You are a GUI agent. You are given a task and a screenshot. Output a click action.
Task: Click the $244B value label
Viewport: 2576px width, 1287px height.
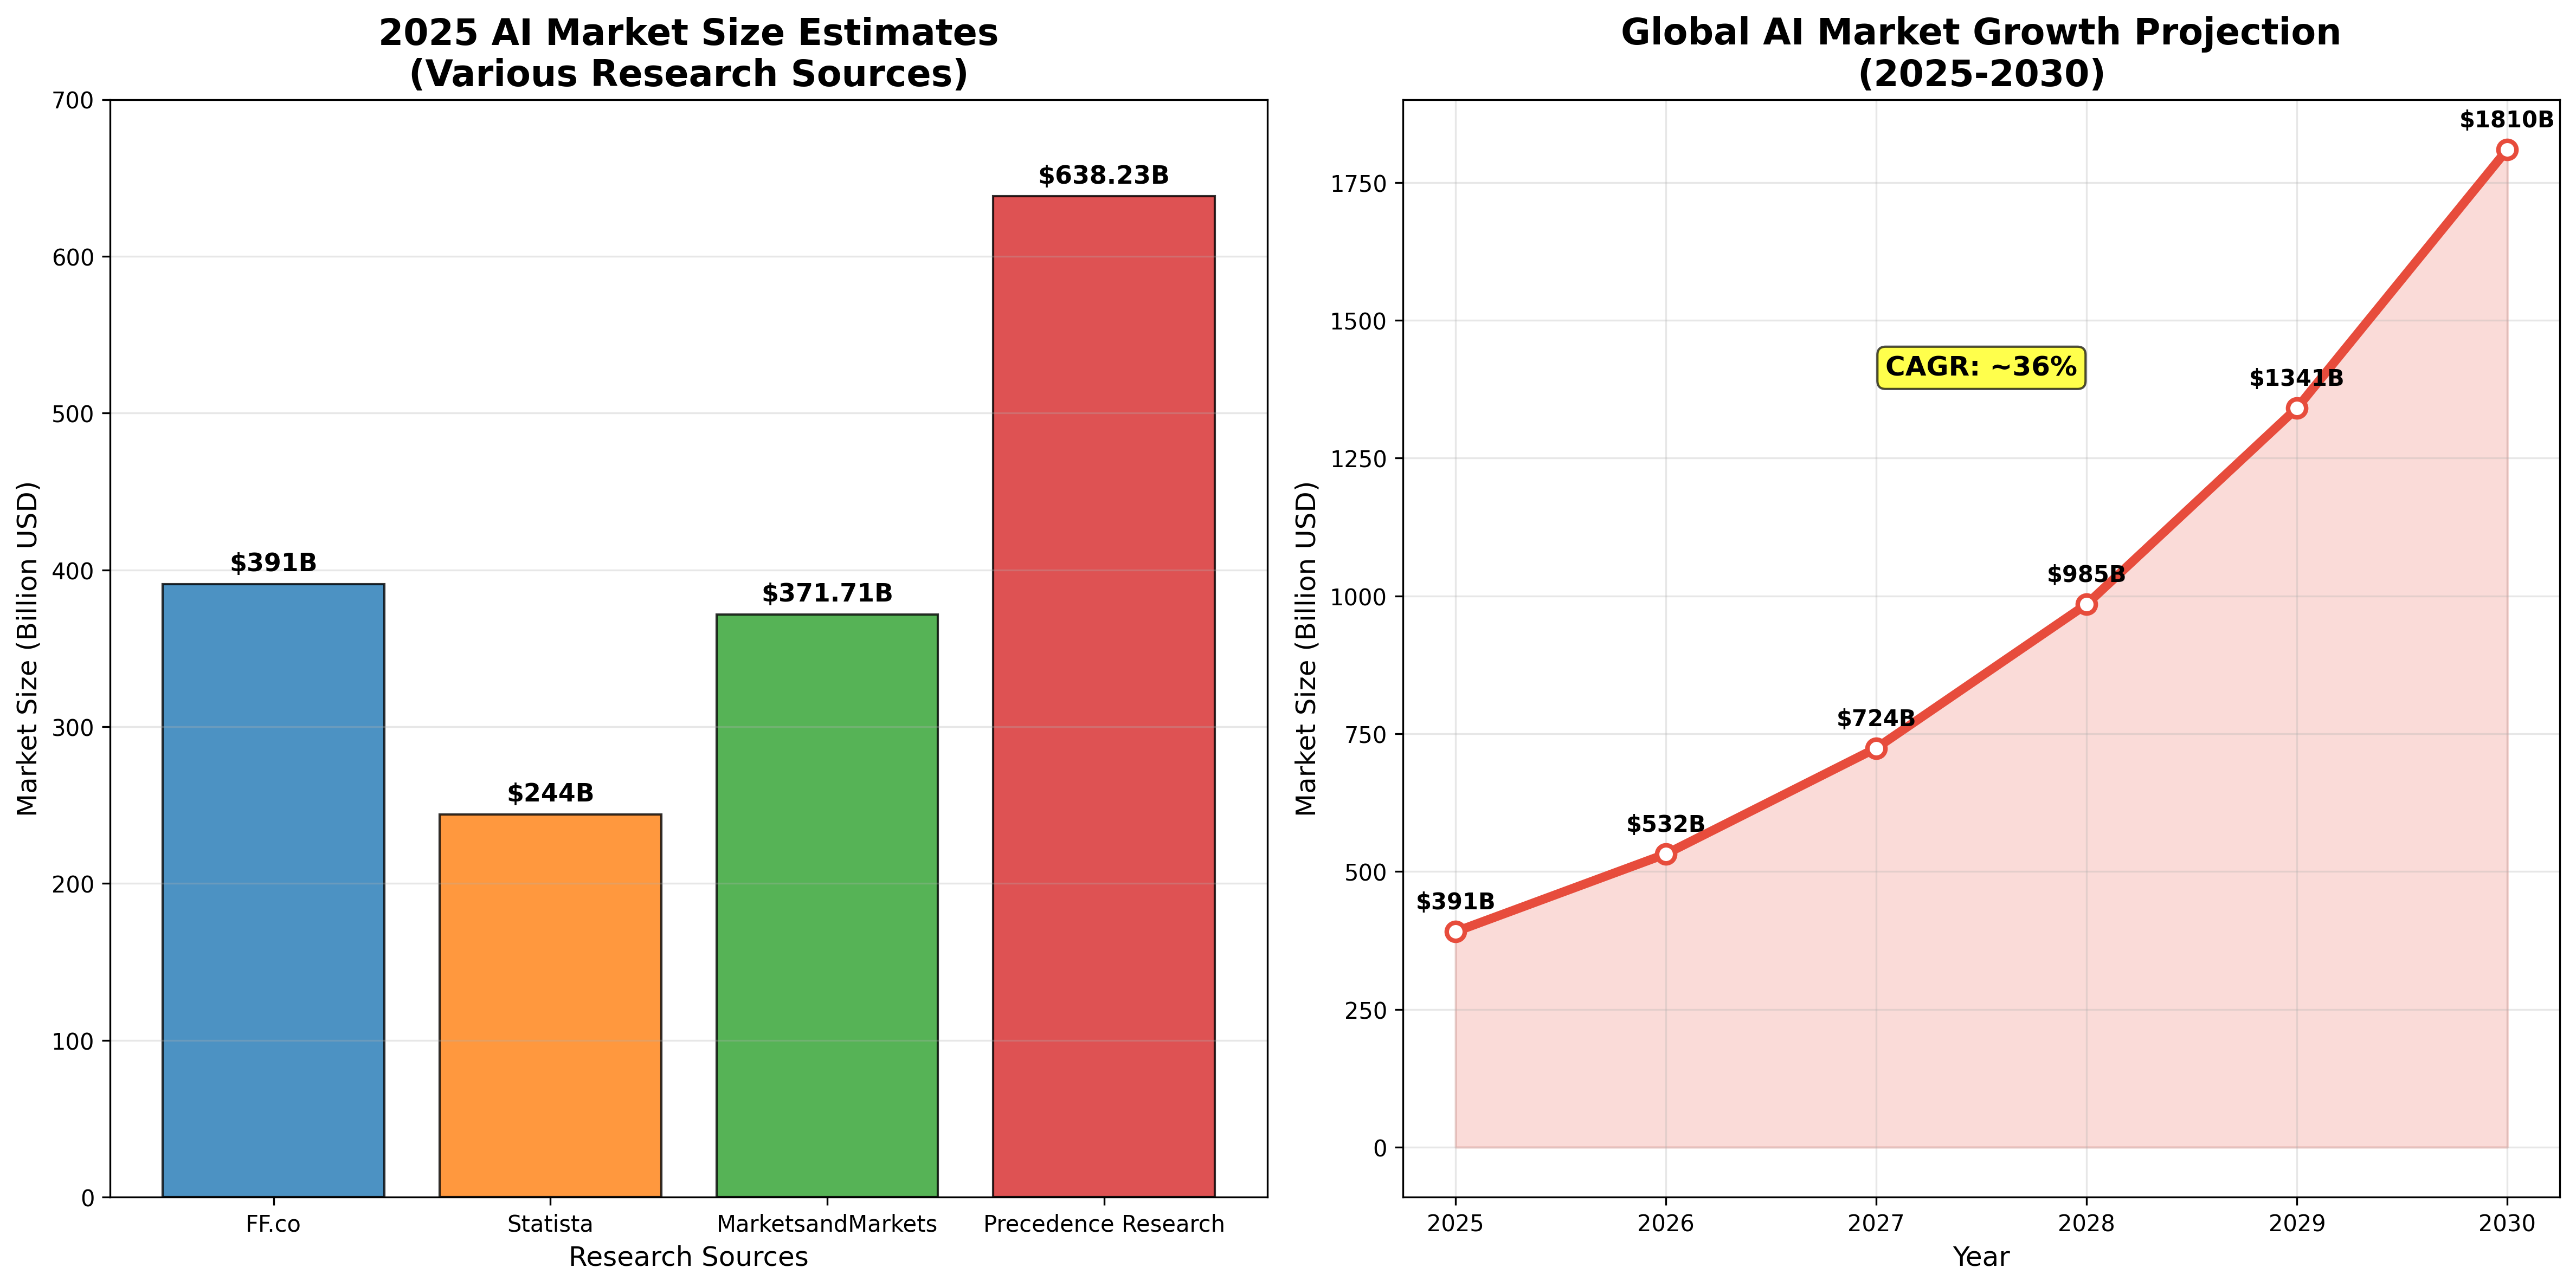pos(550,794)
